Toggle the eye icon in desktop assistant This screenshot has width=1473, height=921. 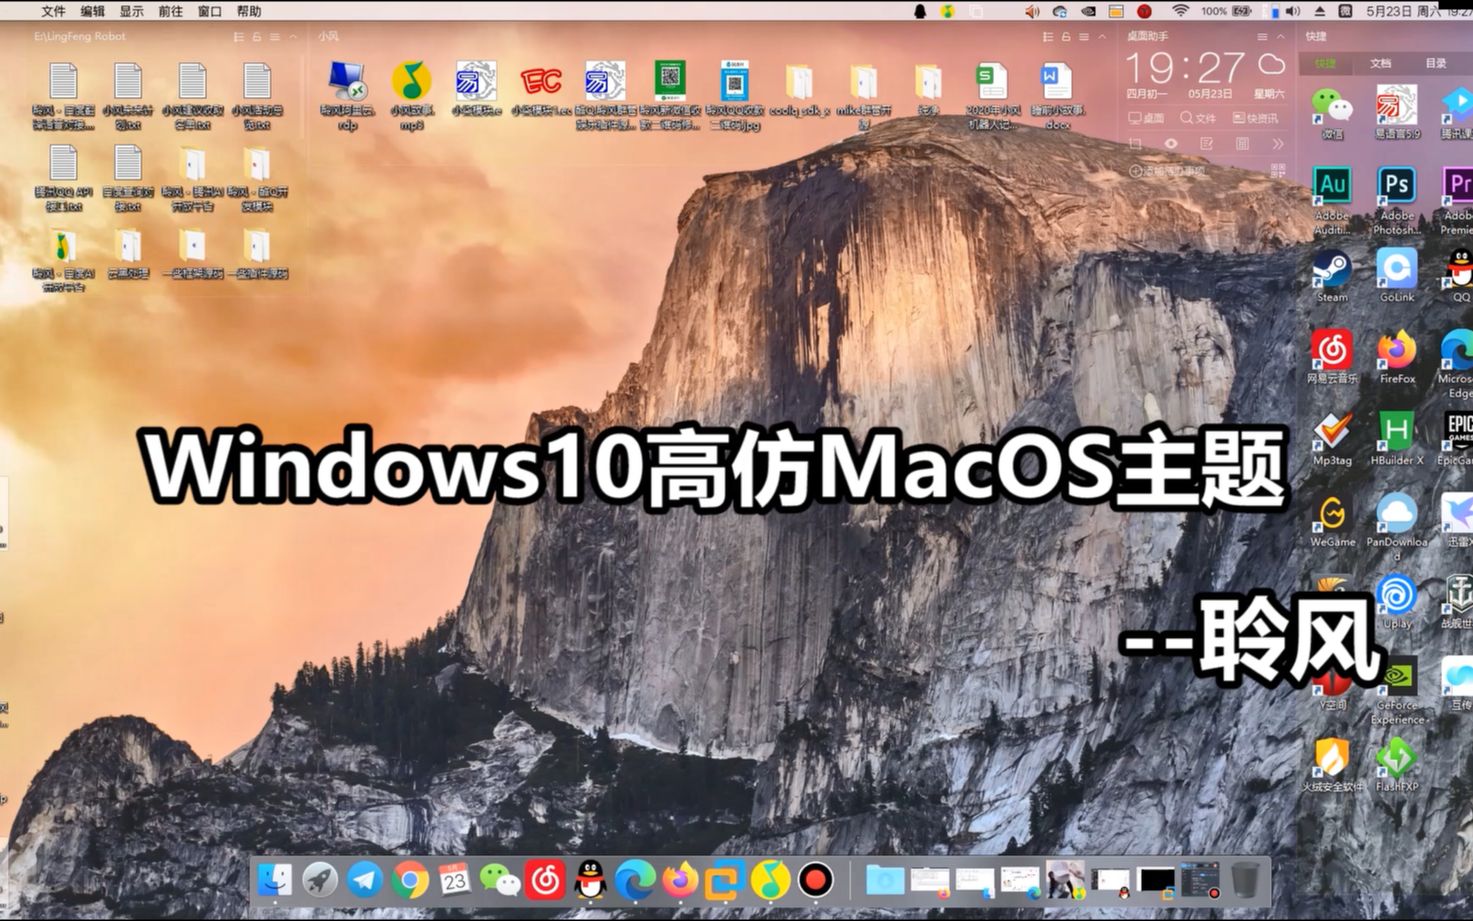point(1171,144)
